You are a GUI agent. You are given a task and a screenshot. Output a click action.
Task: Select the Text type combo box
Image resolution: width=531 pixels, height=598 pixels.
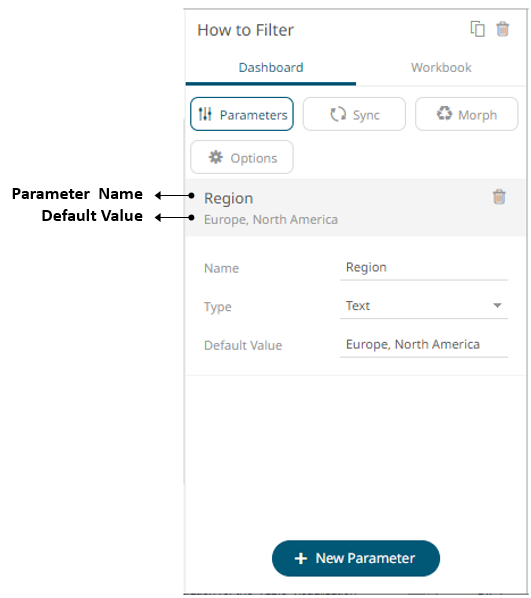click(x=424, y=306)
